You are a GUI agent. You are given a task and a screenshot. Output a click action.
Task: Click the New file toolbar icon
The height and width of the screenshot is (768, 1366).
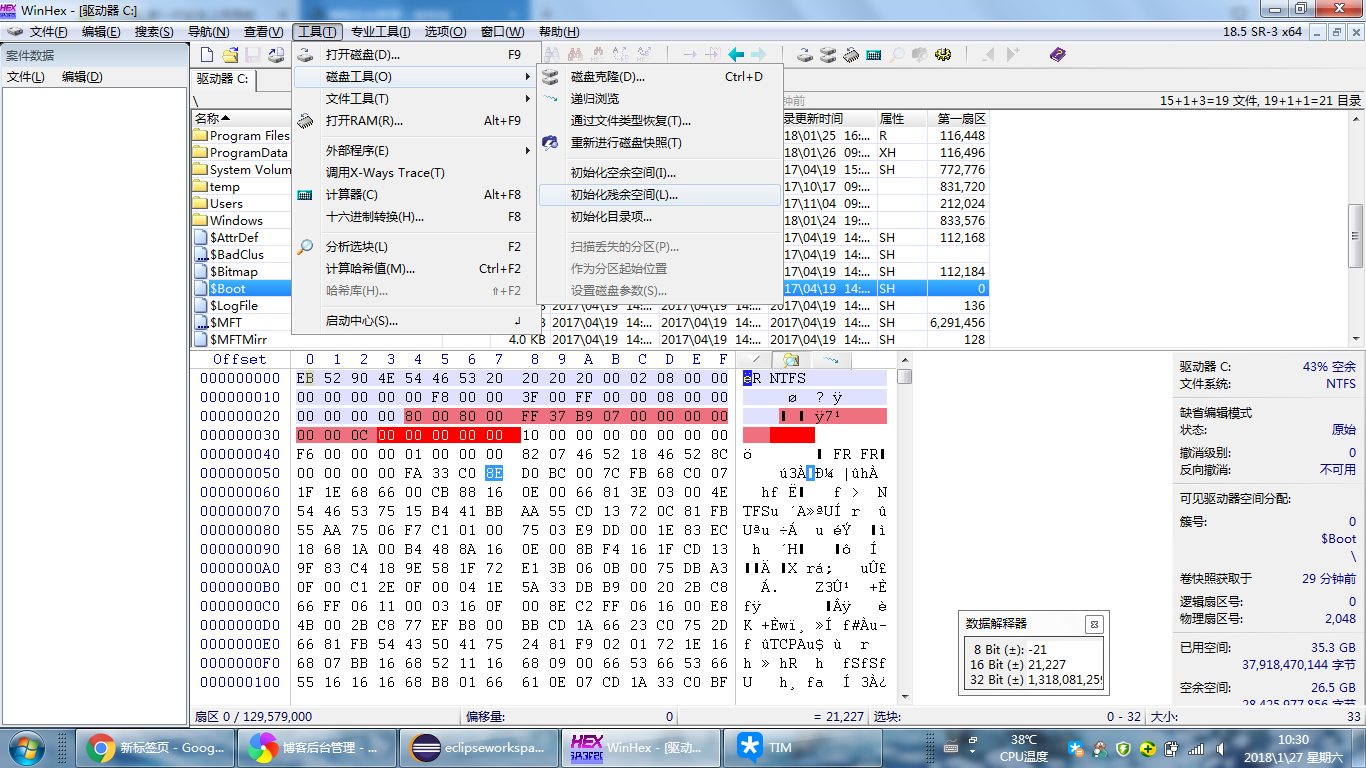coord(207,54)
